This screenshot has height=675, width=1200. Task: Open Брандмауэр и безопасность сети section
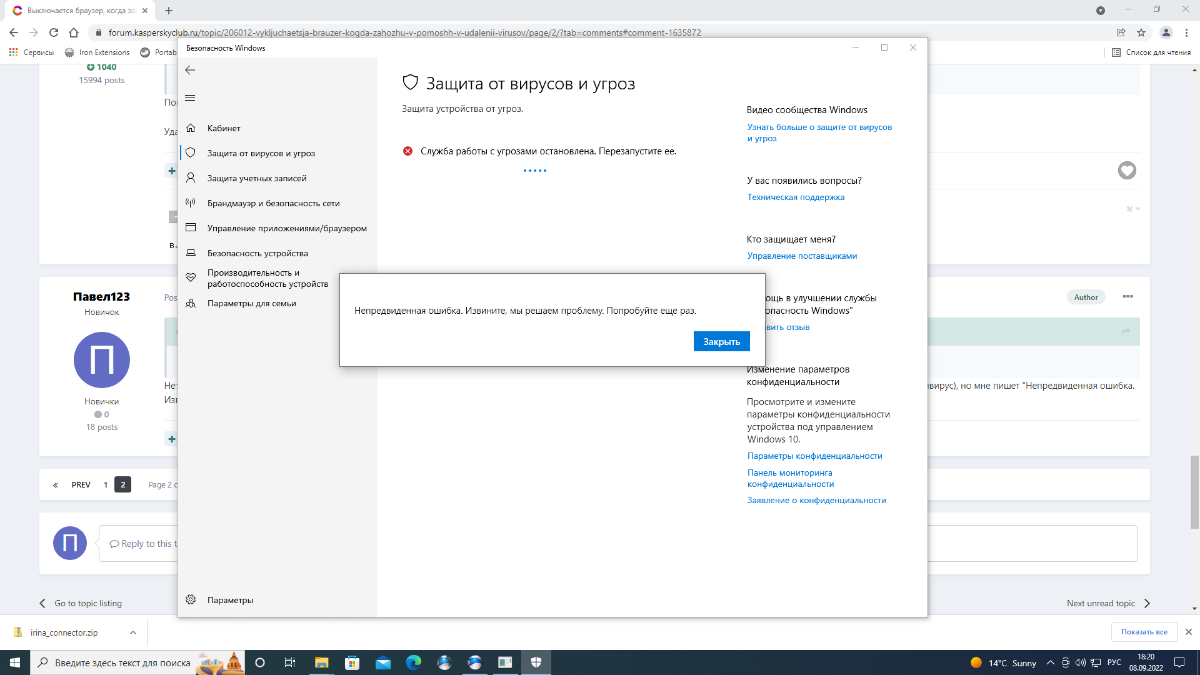point(272,203)
